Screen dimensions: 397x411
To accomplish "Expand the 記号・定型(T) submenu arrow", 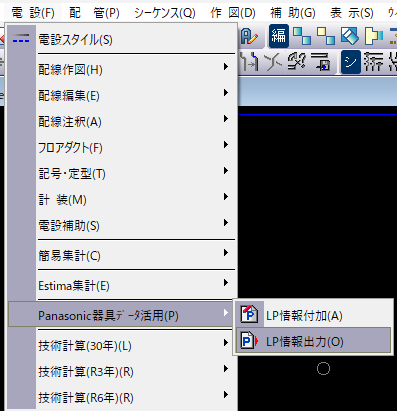I will click(226, 171).
